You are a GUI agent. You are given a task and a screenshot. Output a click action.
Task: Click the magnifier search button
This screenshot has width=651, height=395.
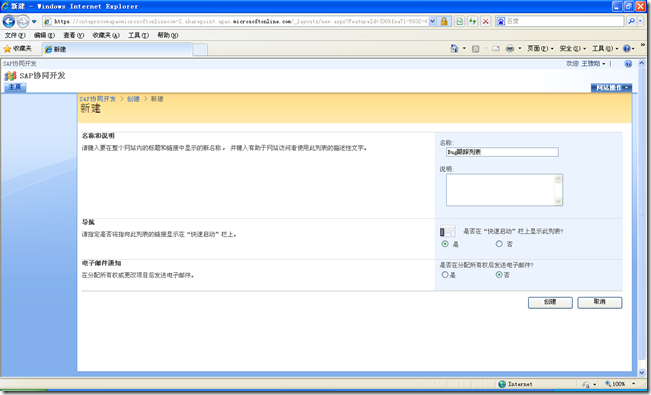point(631,21)
